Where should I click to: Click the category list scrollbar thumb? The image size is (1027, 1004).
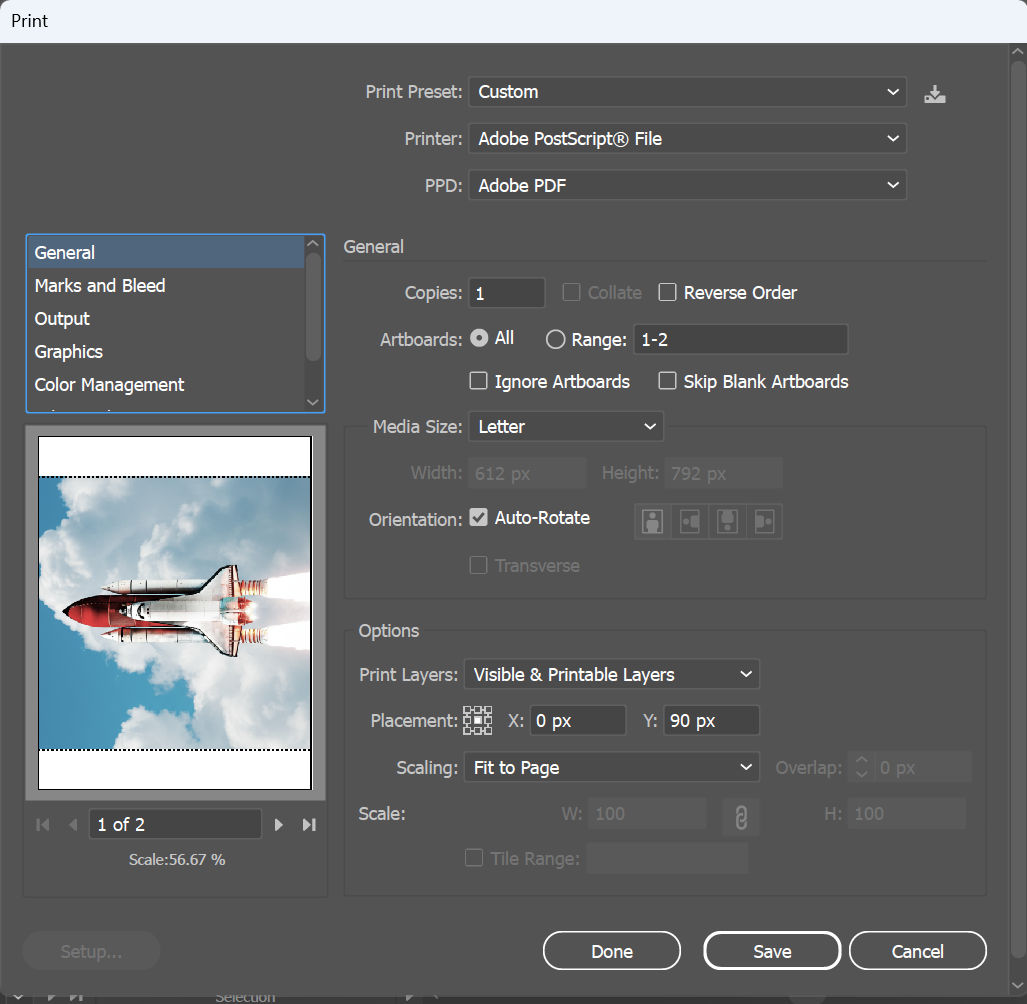click(x=313, y=307)
